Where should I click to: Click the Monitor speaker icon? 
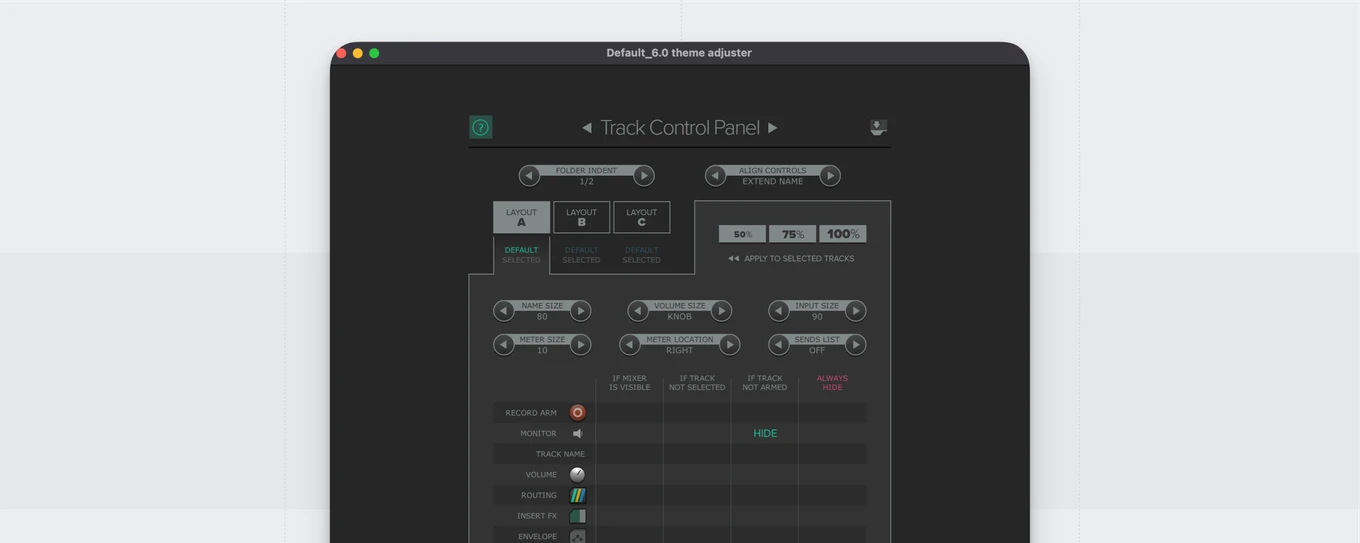click(577, 433)
